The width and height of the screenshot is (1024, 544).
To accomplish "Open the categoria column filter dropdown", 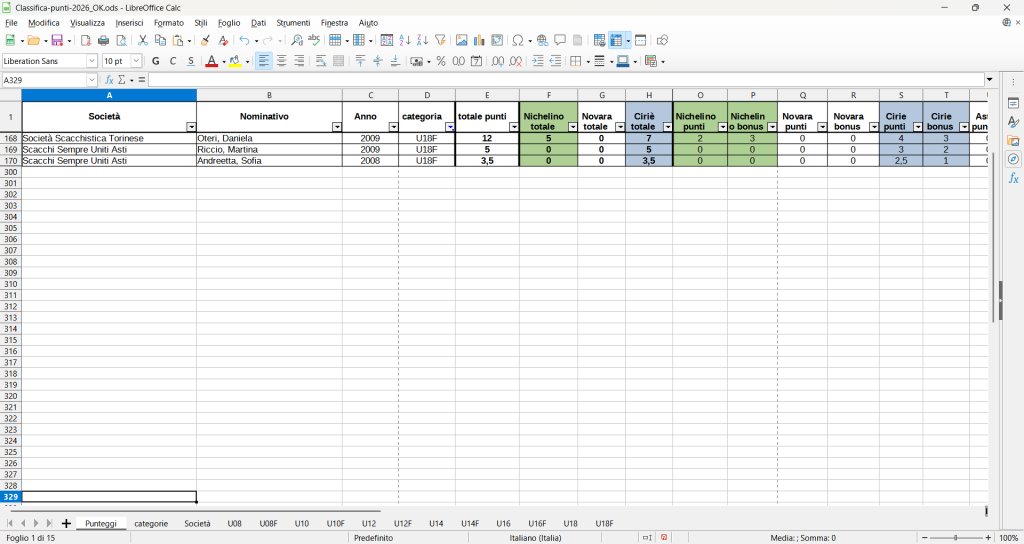I will click(x=449, y=127).
